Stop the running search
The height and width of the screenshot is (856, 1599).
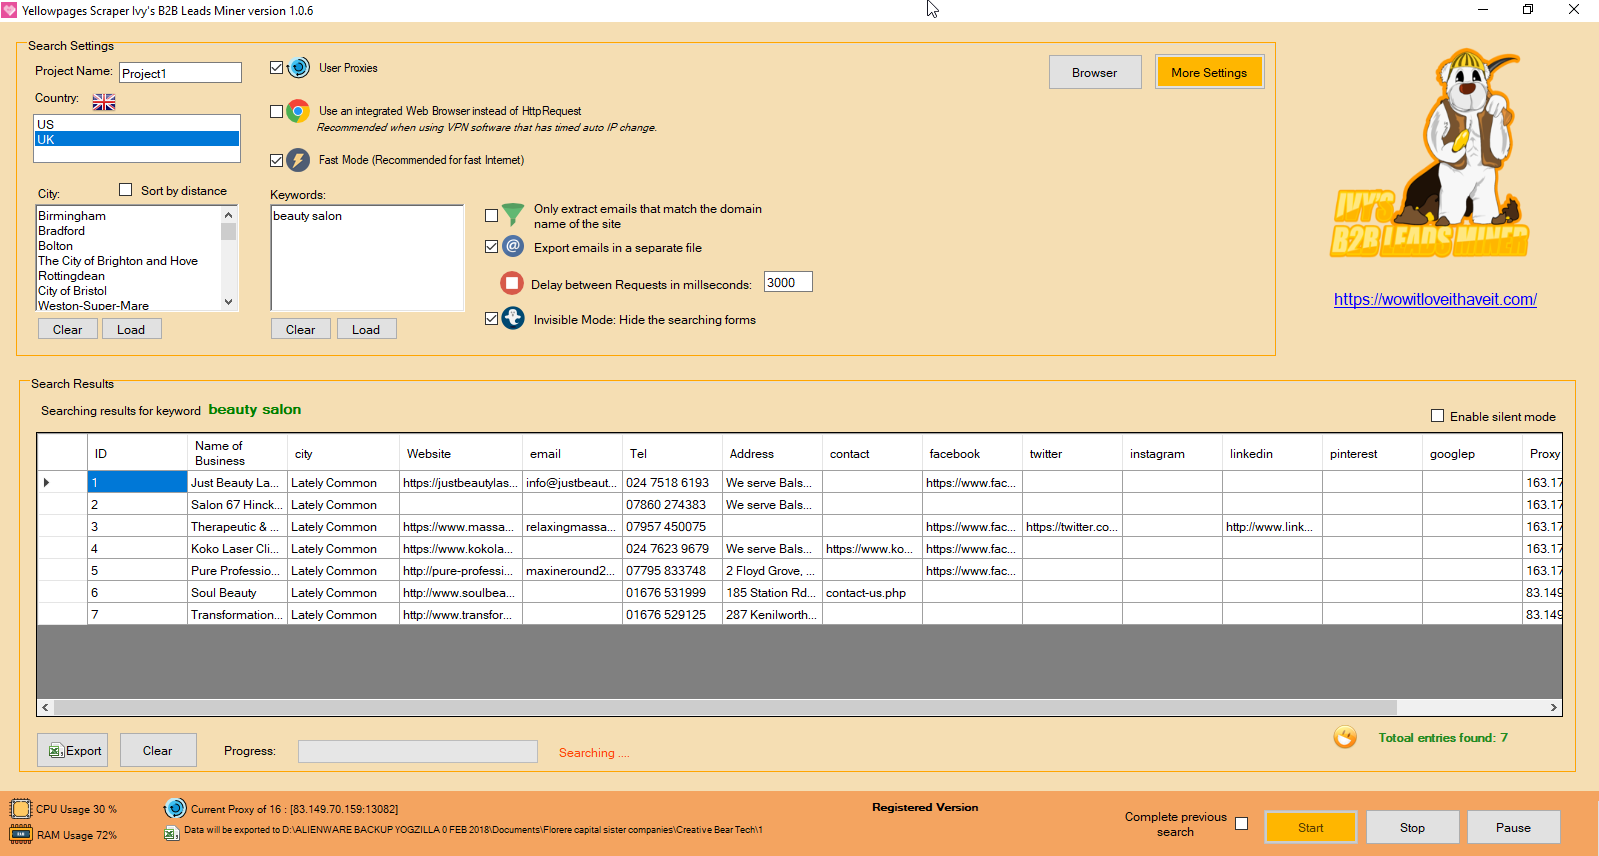point(1412,827)
